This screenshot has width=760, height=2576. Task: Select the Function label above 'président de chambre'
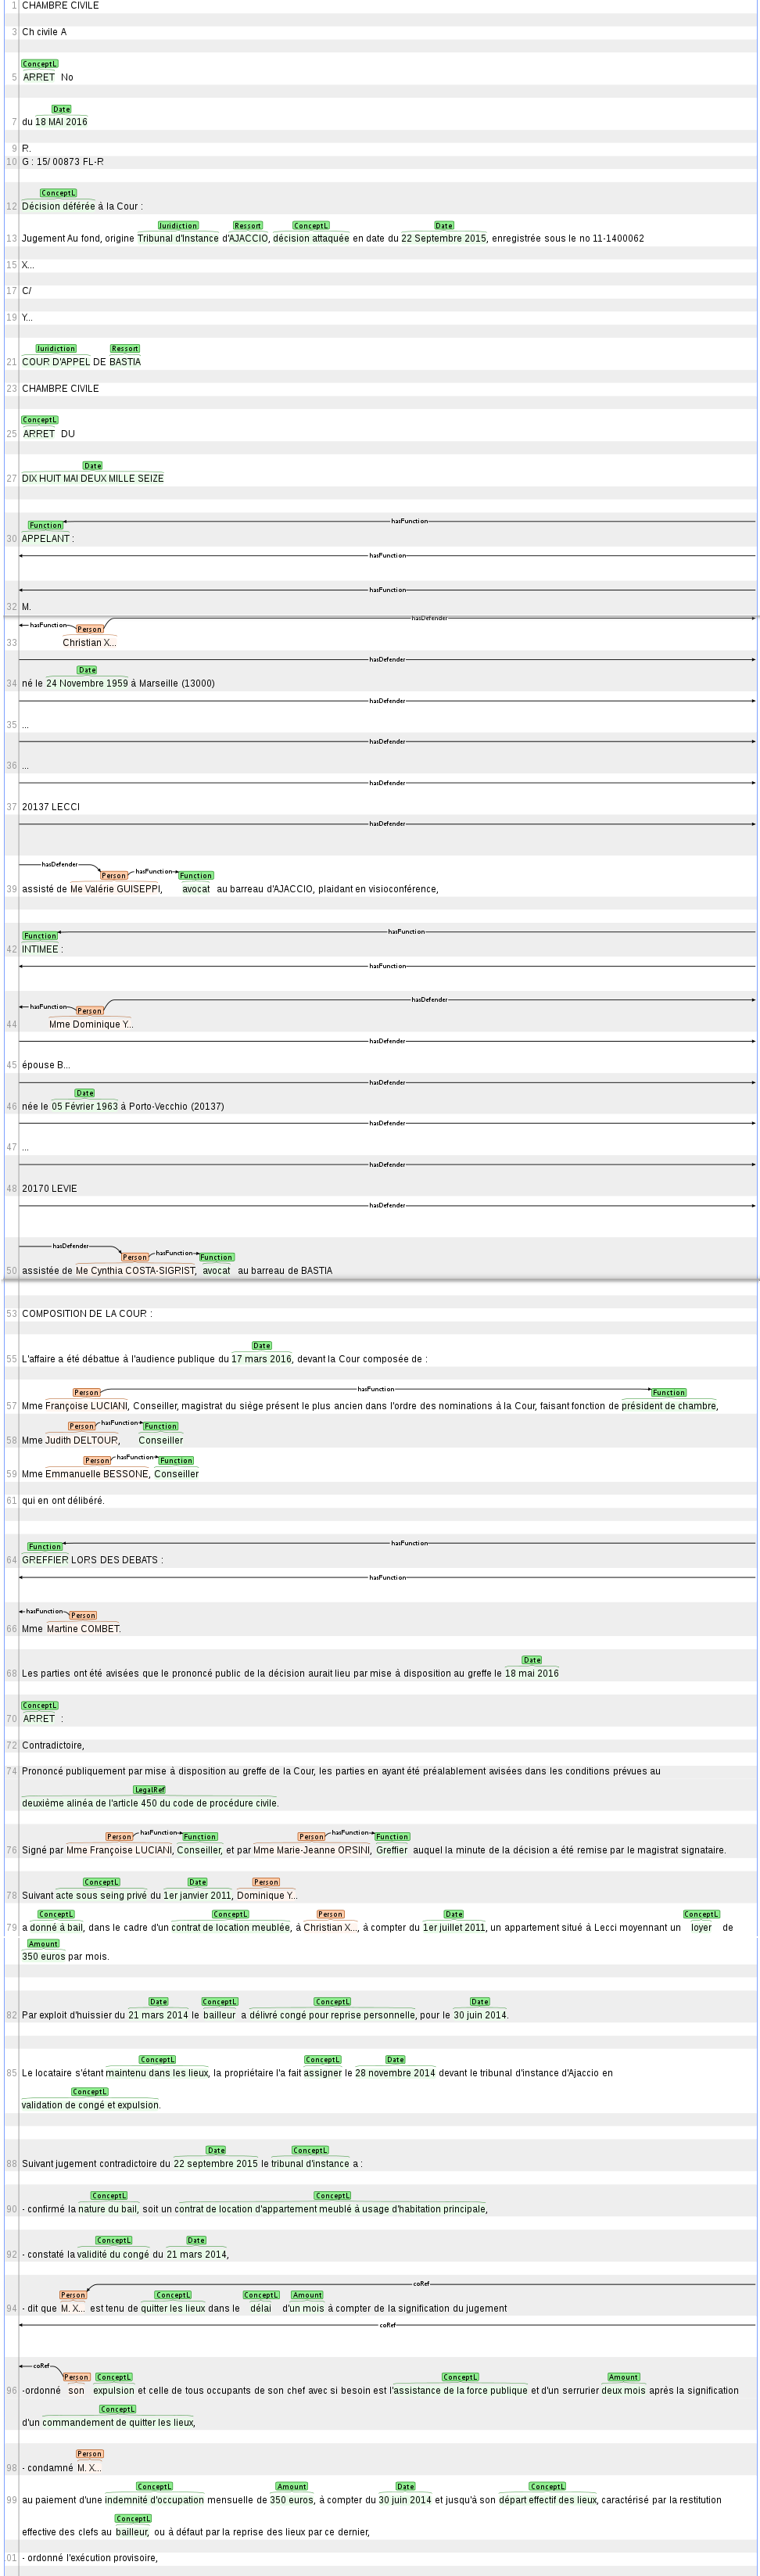point(669,1393)
